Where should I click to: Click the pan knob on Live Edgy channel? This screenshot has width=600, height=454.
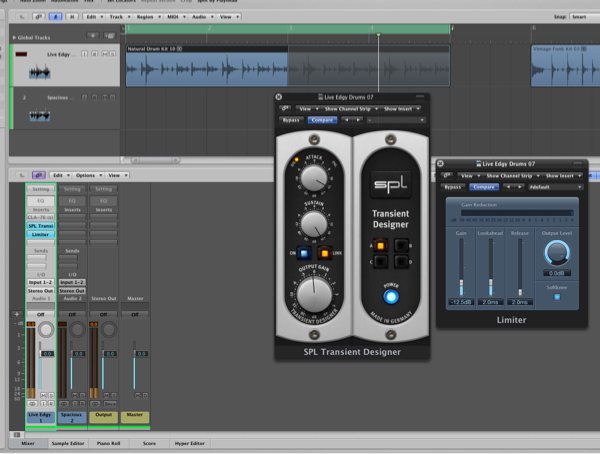pos(46,330)
